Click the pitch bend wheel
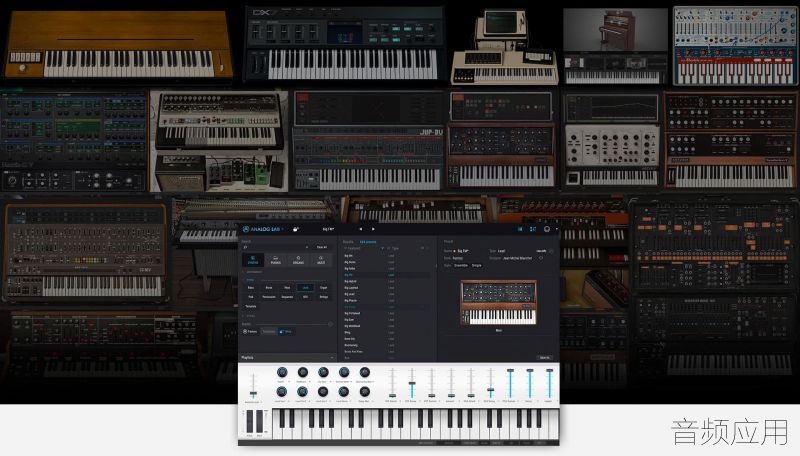This screenshot has height=456, width=800. pos(249,421)
